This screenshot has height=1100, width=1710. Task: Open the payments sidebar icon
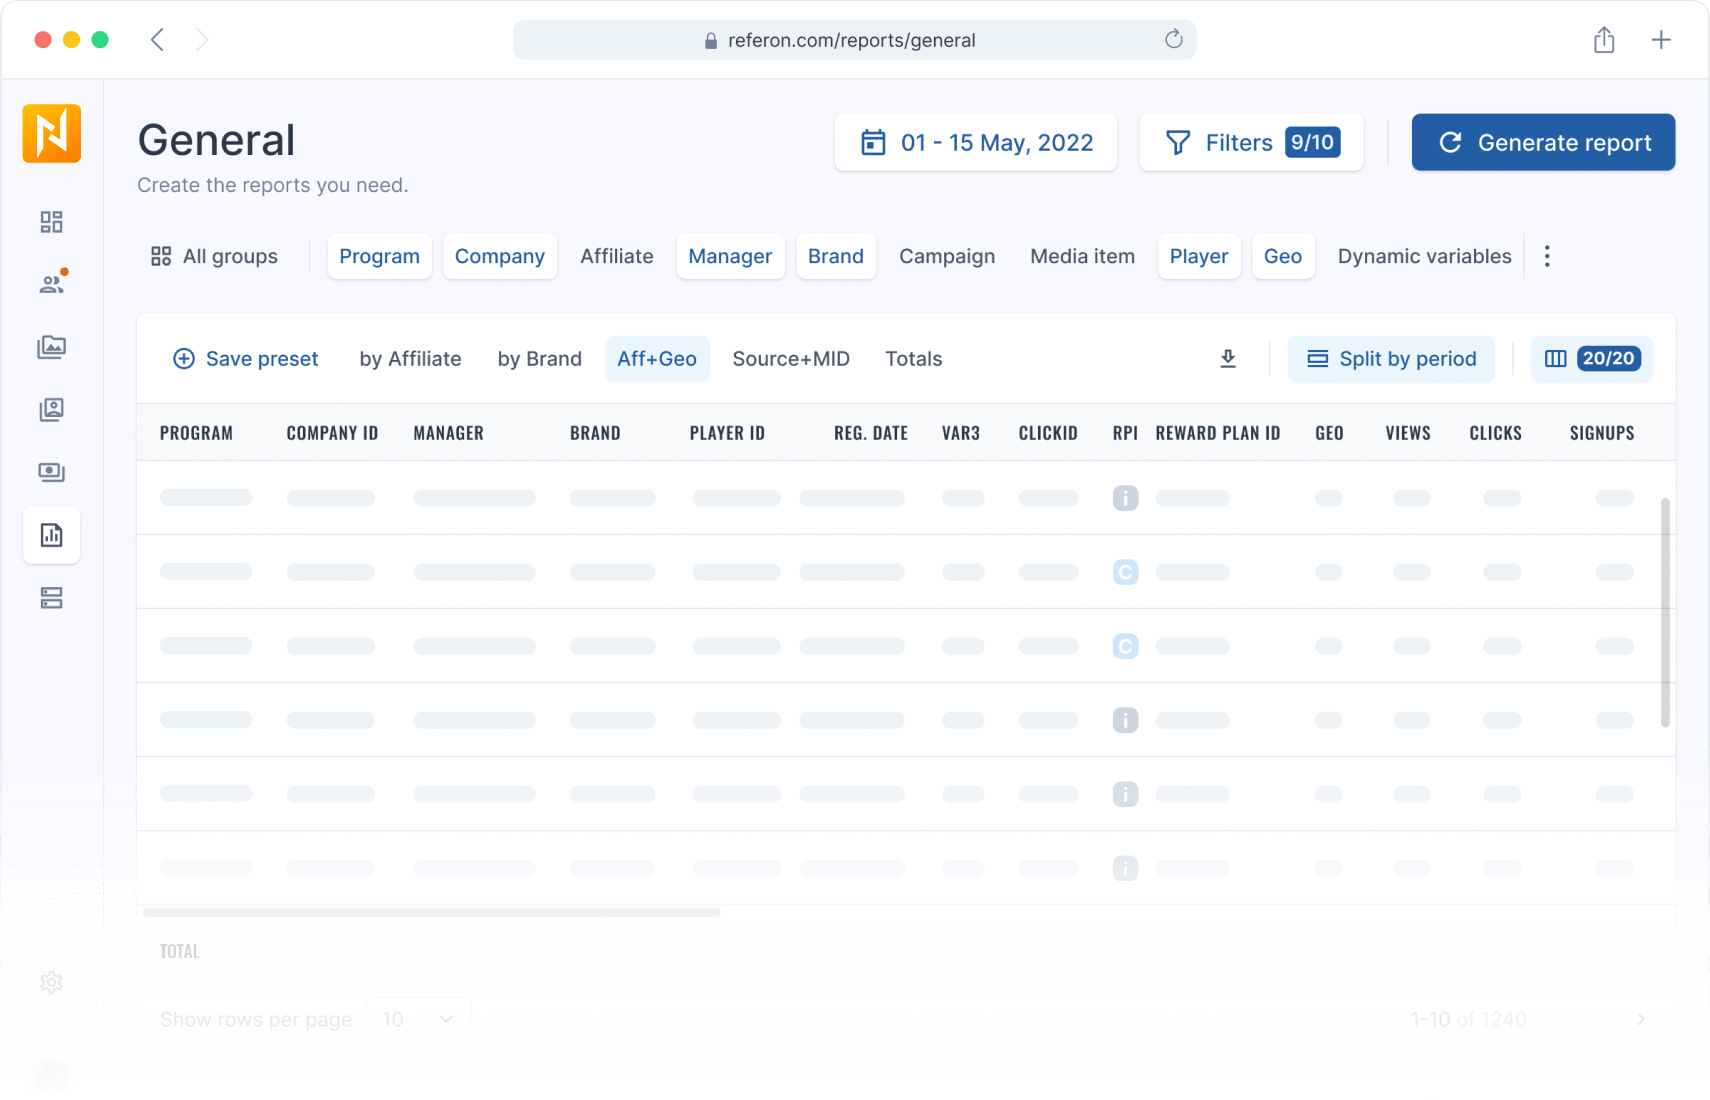coord(51,472)
